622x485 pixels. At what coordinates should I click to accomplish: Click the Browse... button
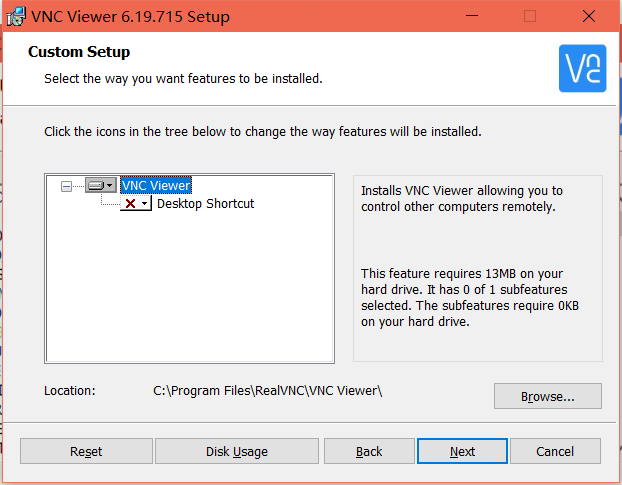(547, 396)
